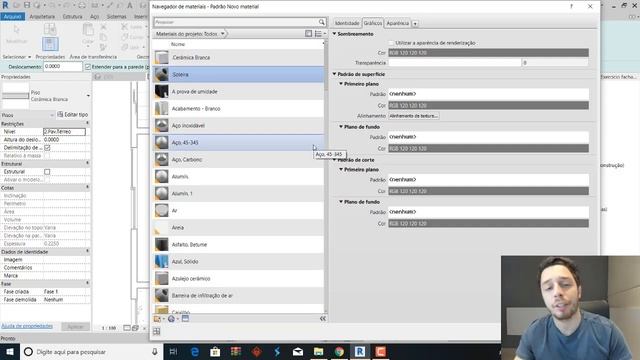The width and height of the screenshot is (640, 360).
Task: Click the help question mark in dialog title
Action: (x=571, y=7)
